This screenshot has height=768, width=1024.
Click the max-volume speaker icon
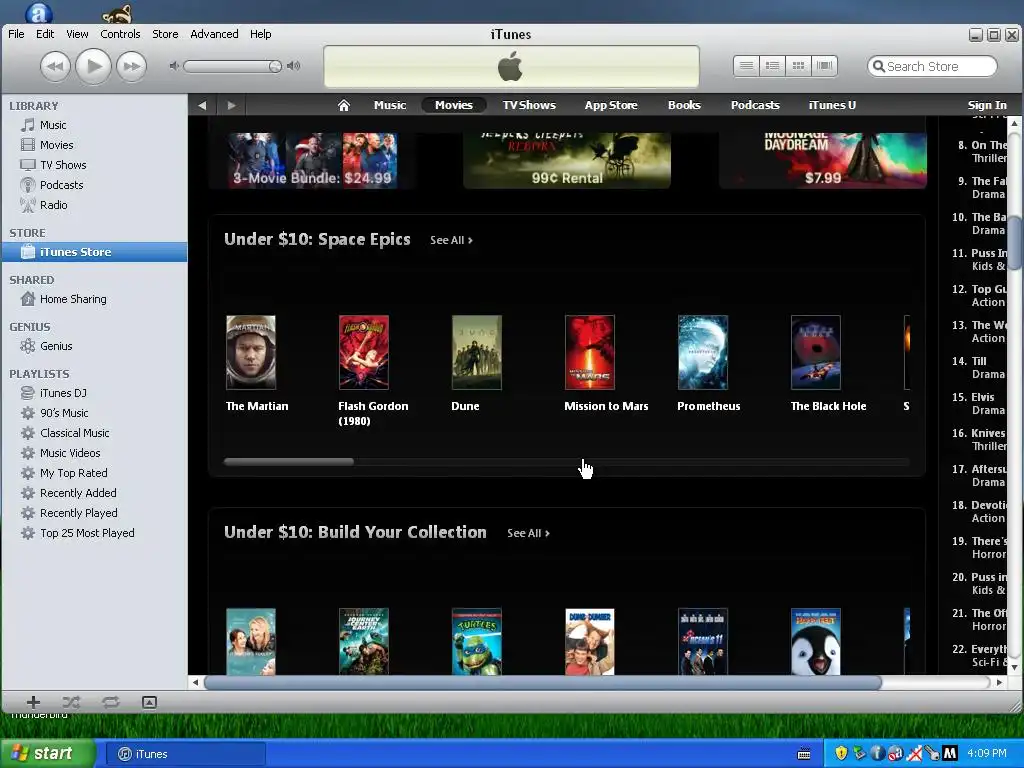294,66
